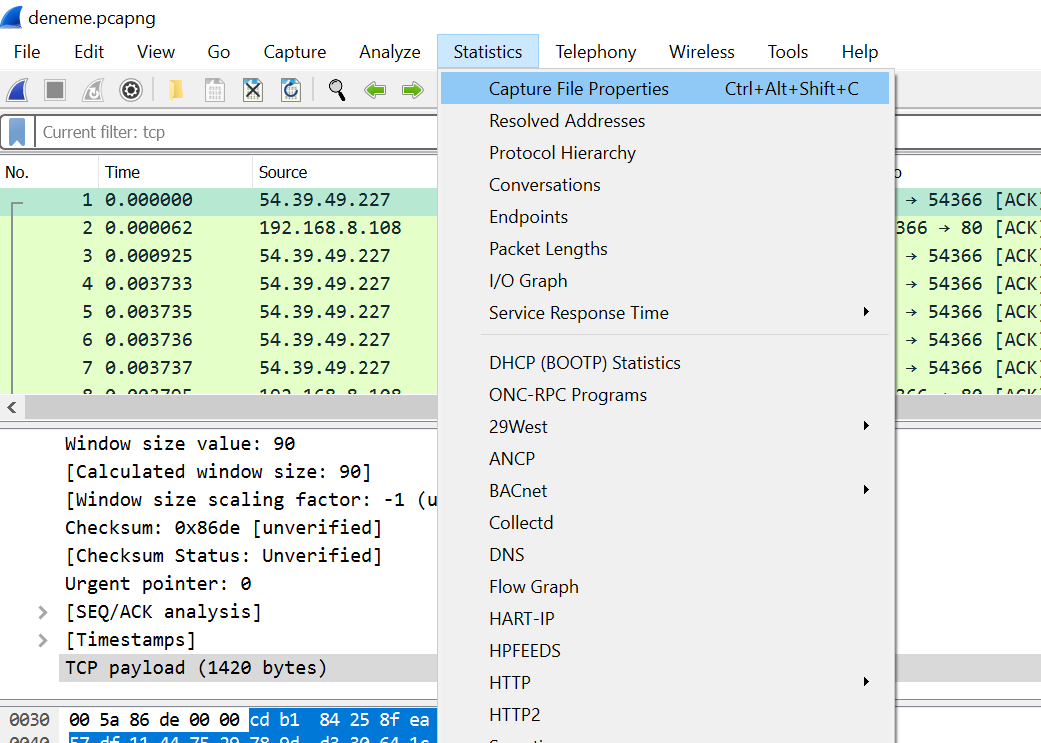Expand the [SEQ/ACK analysis] tree node
The image size is (1041, 743).
pyautogui.click(x=42, y=612)
